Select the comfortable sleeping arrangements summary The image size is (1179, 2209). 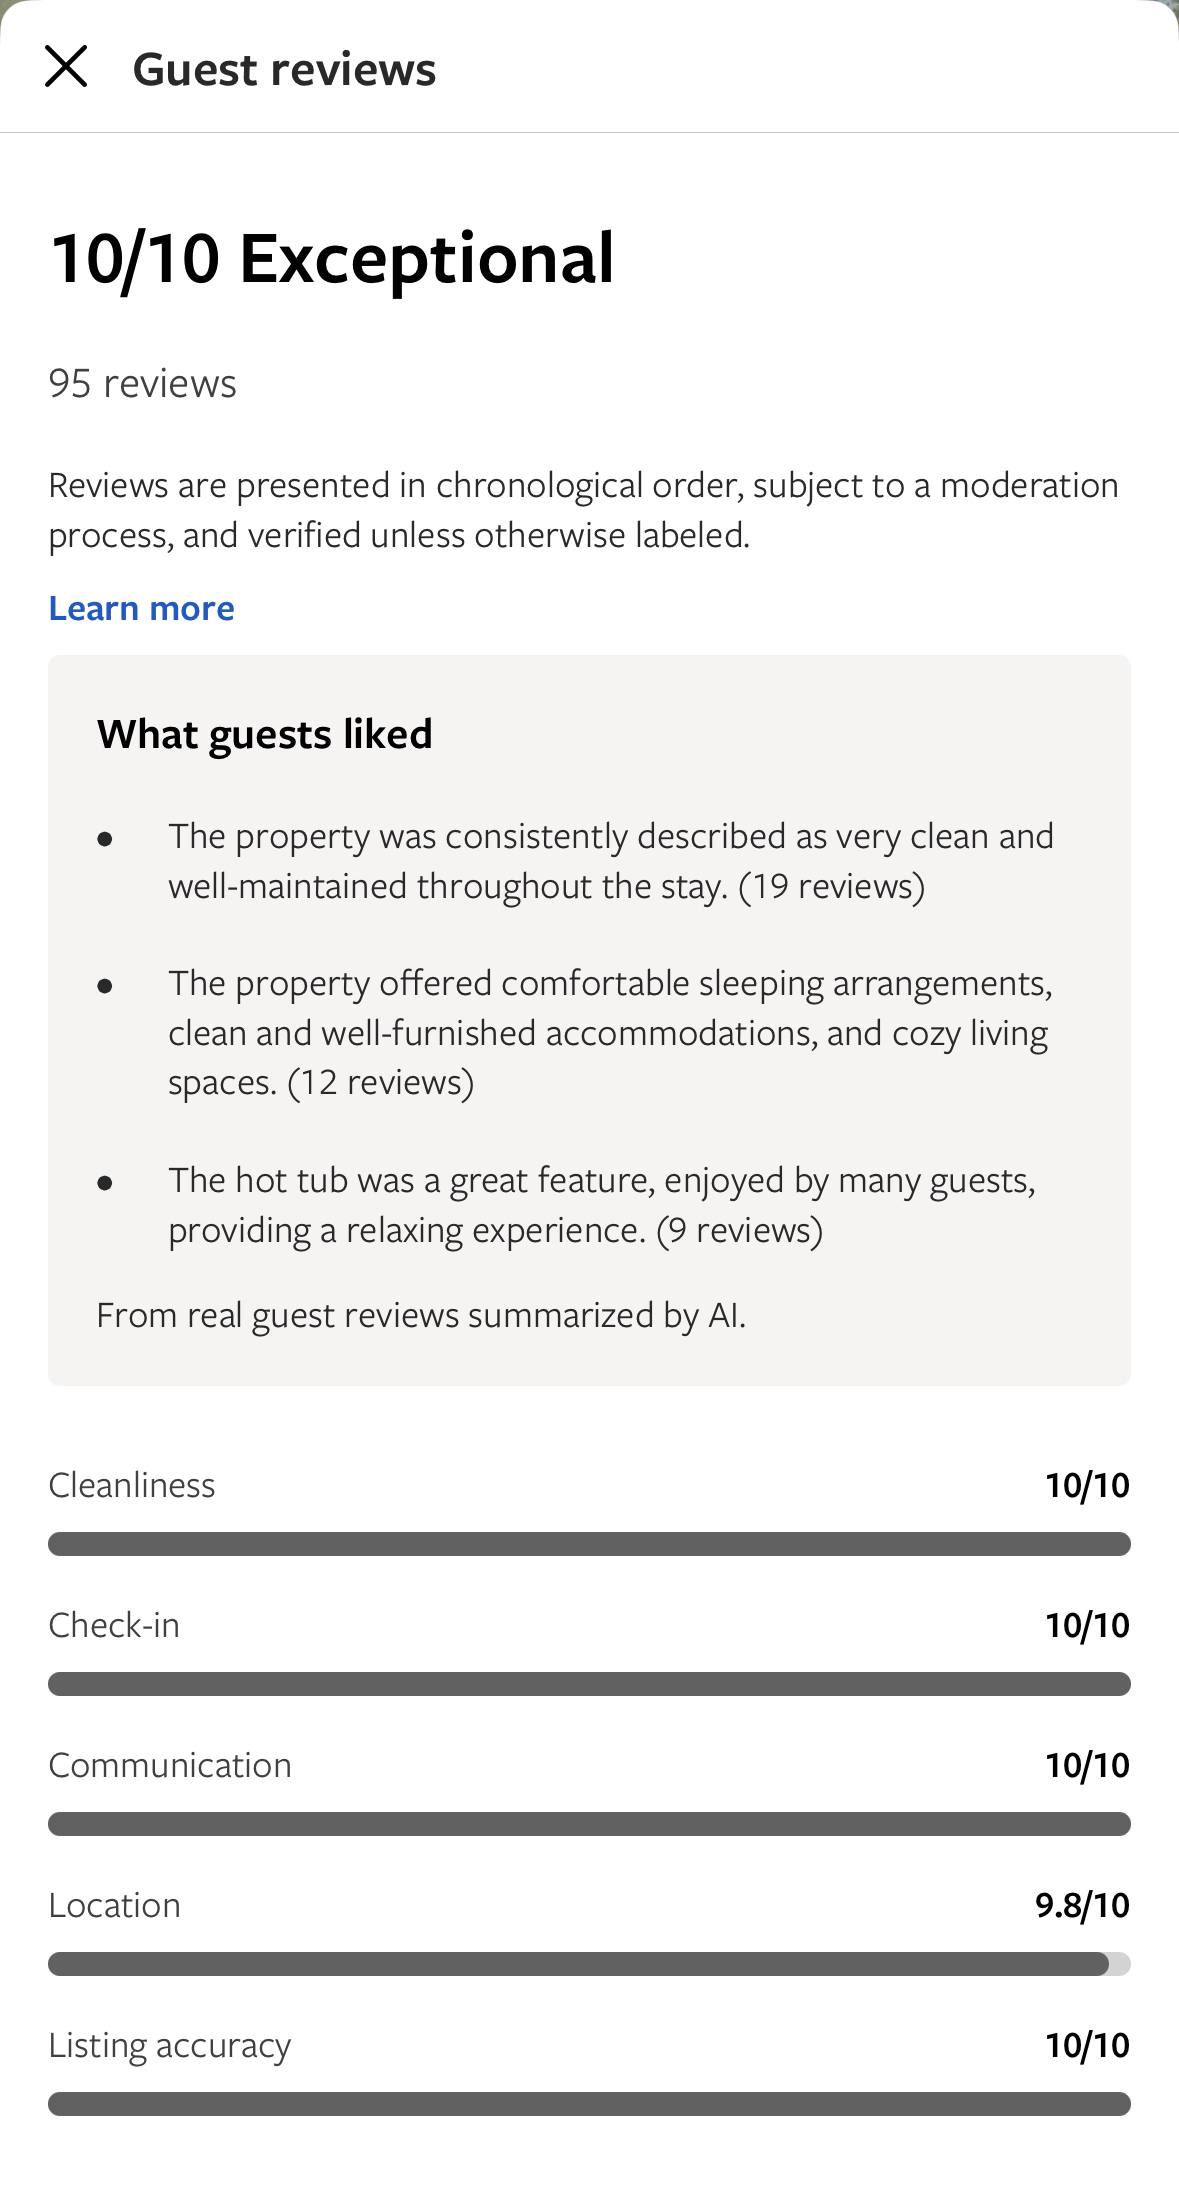coord(610,1032)
